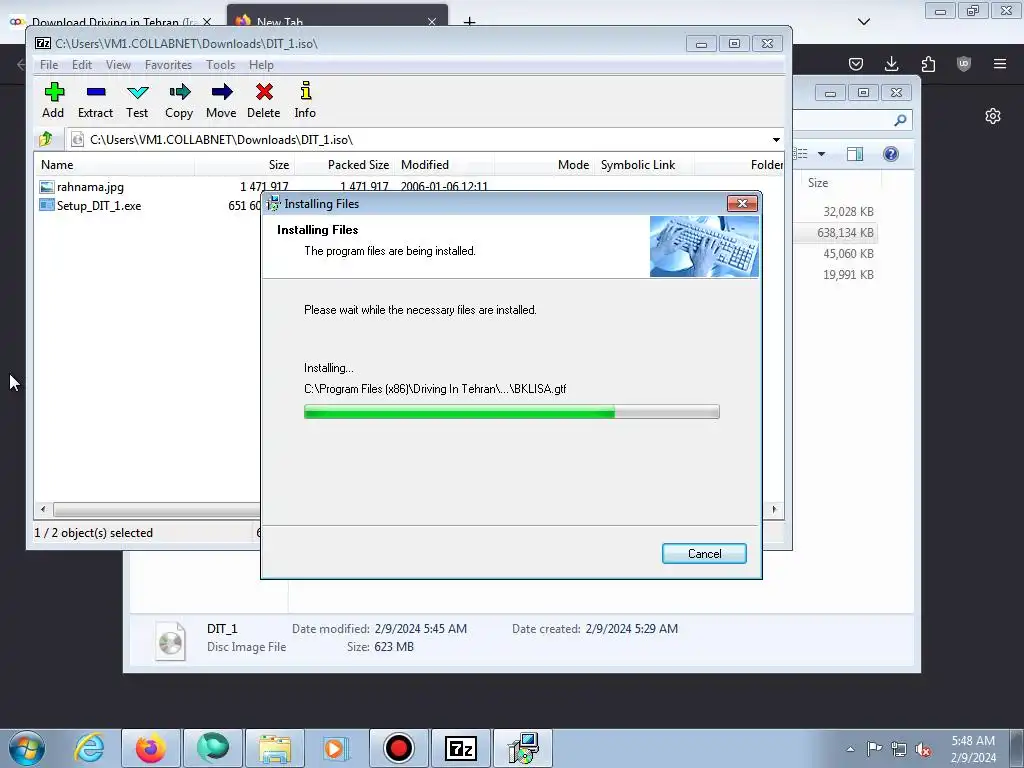This screenshot has height=768, width=1024.
Task: Click the Add toolbar icon in 7-Zip
Action: coord(54,92)
